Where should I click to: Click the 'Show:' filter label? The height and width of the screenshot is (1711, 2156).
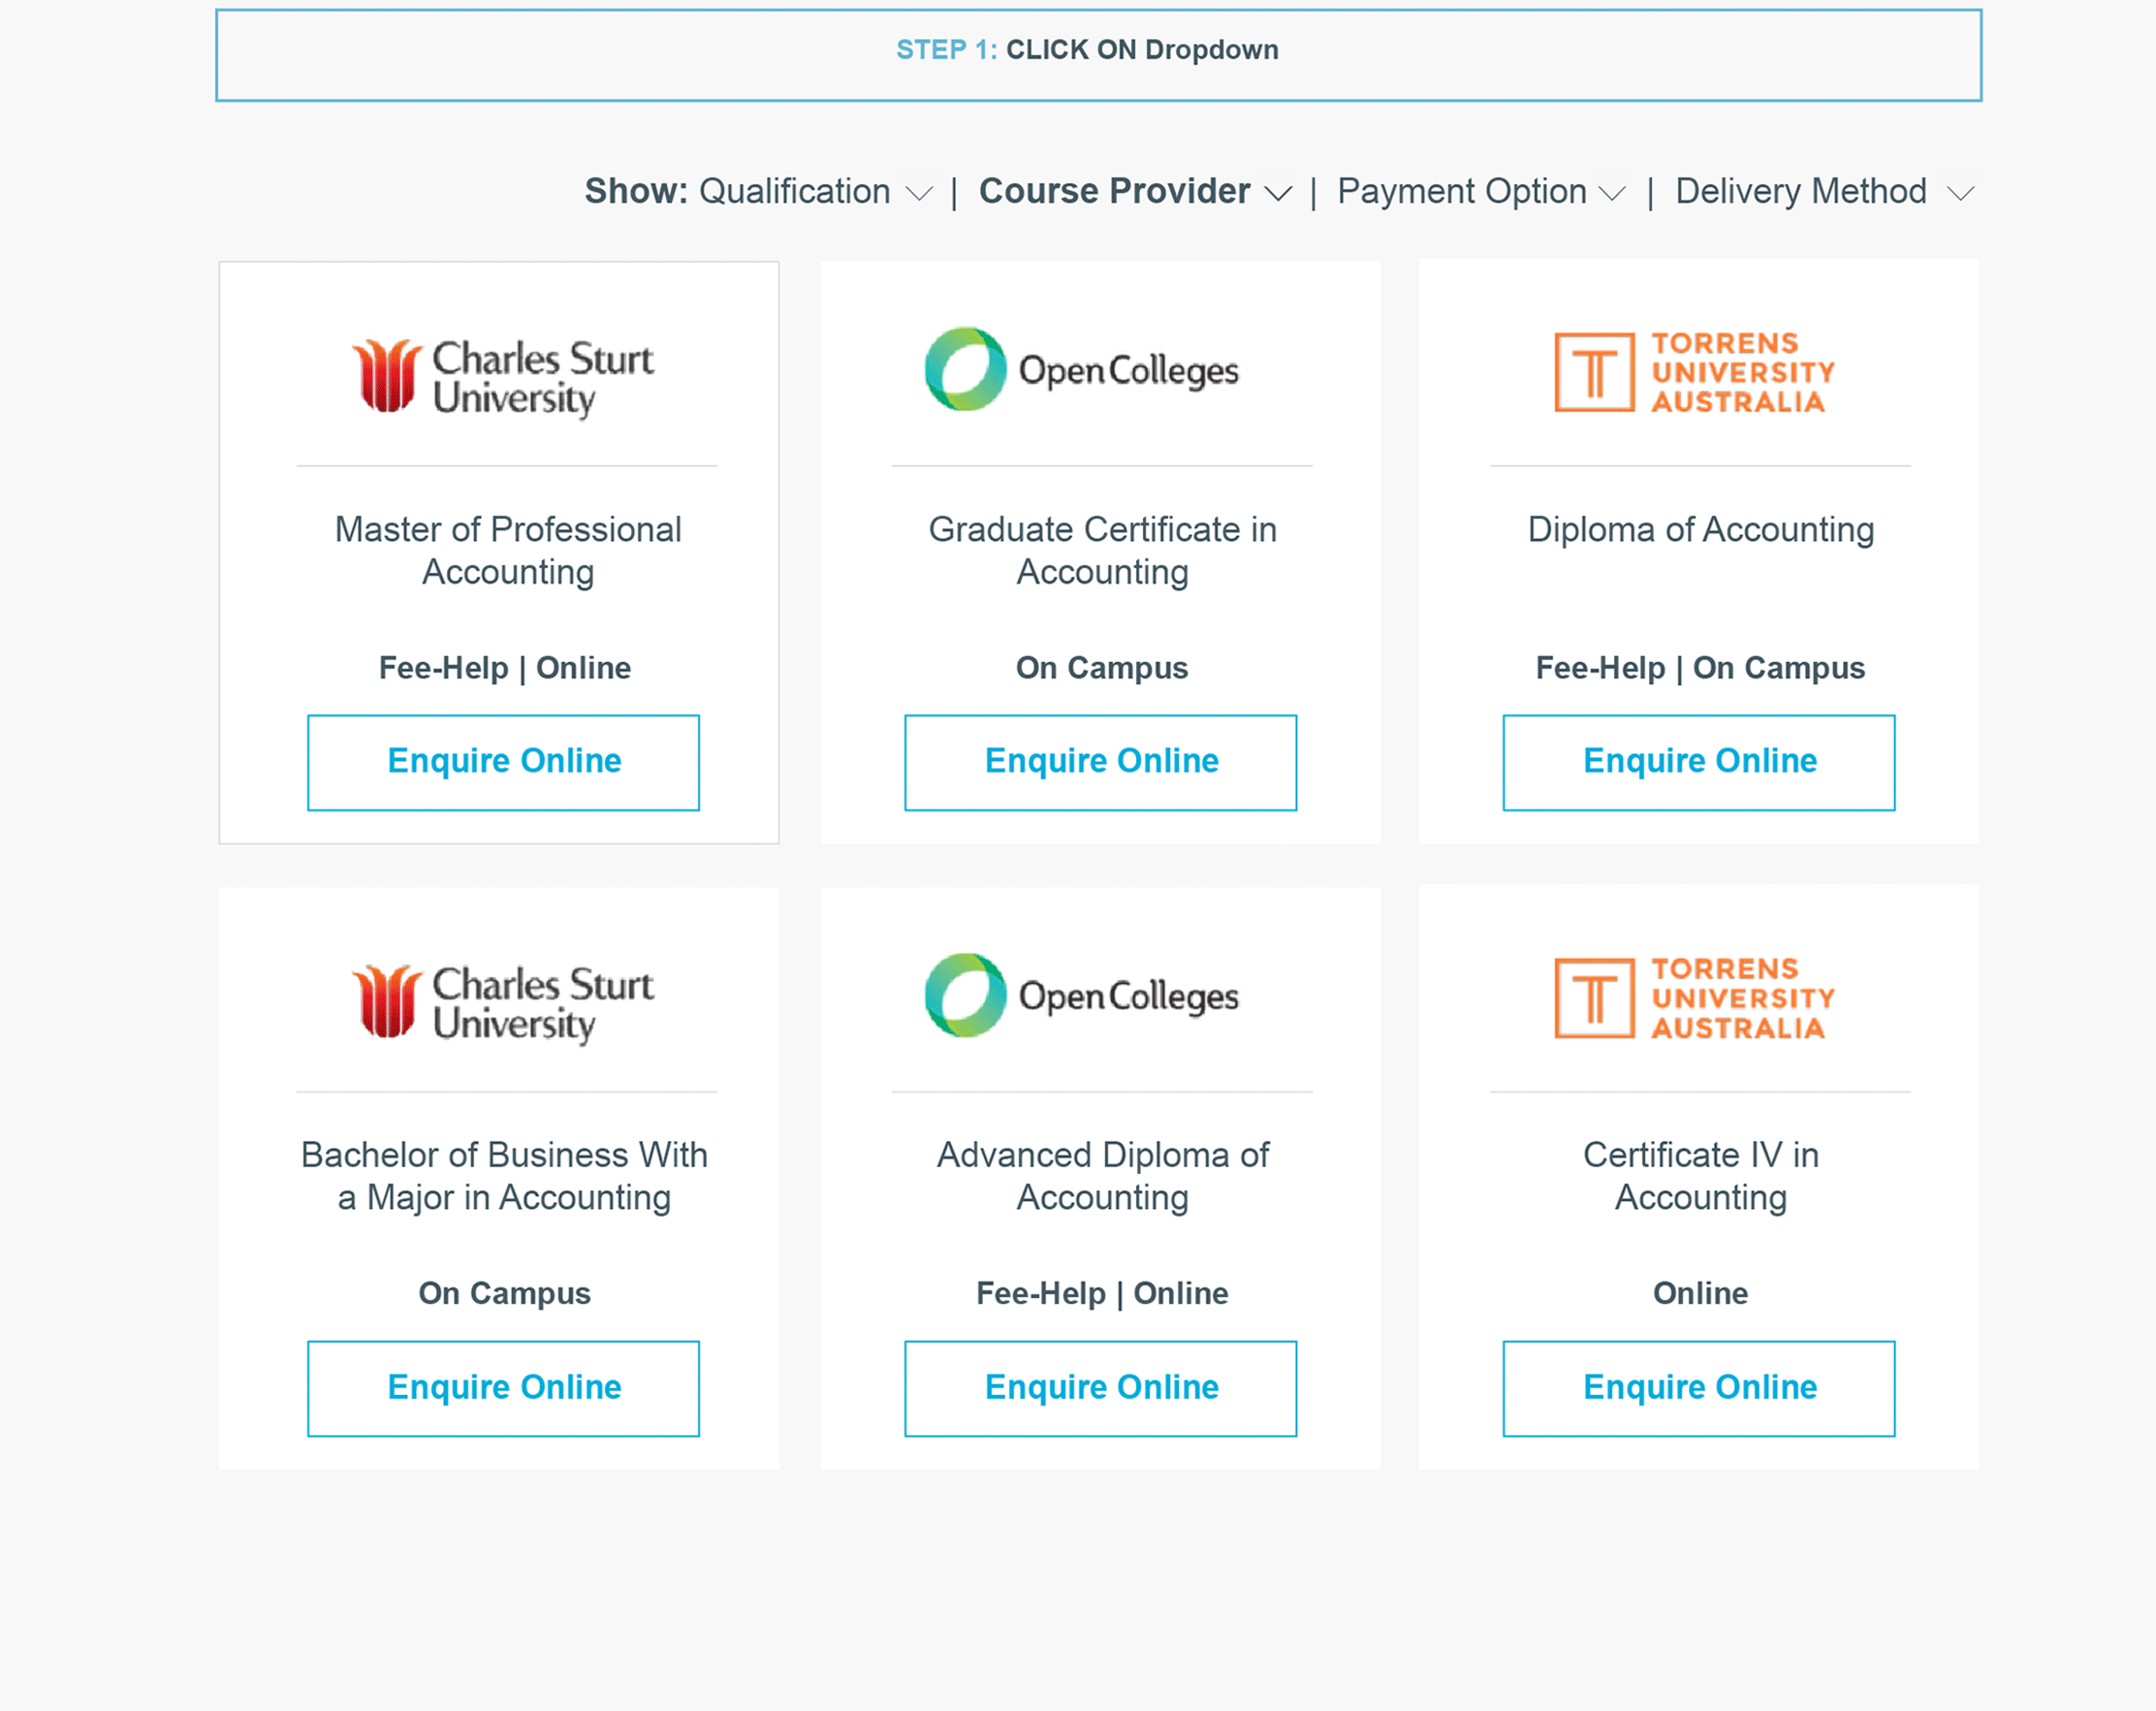[636, 191]
